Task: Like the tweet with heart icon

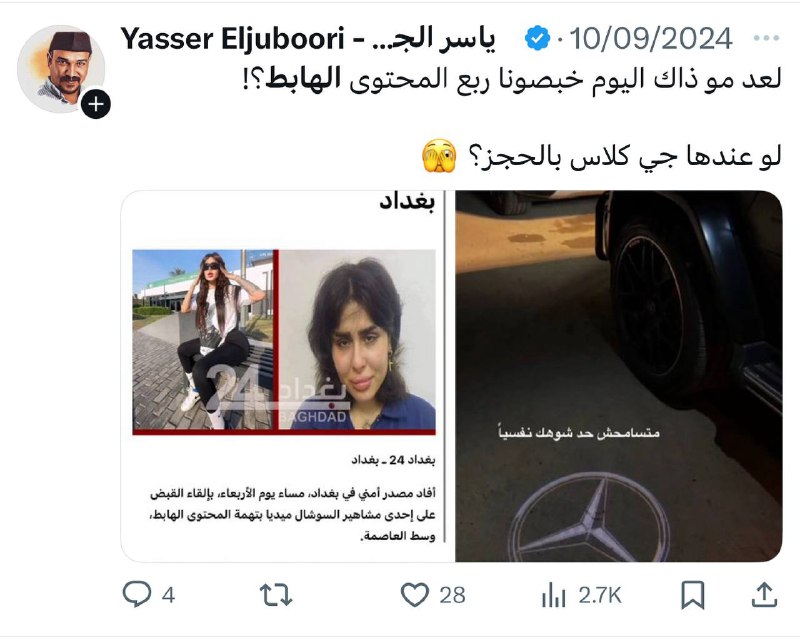Action: click(x=414, y=595)
